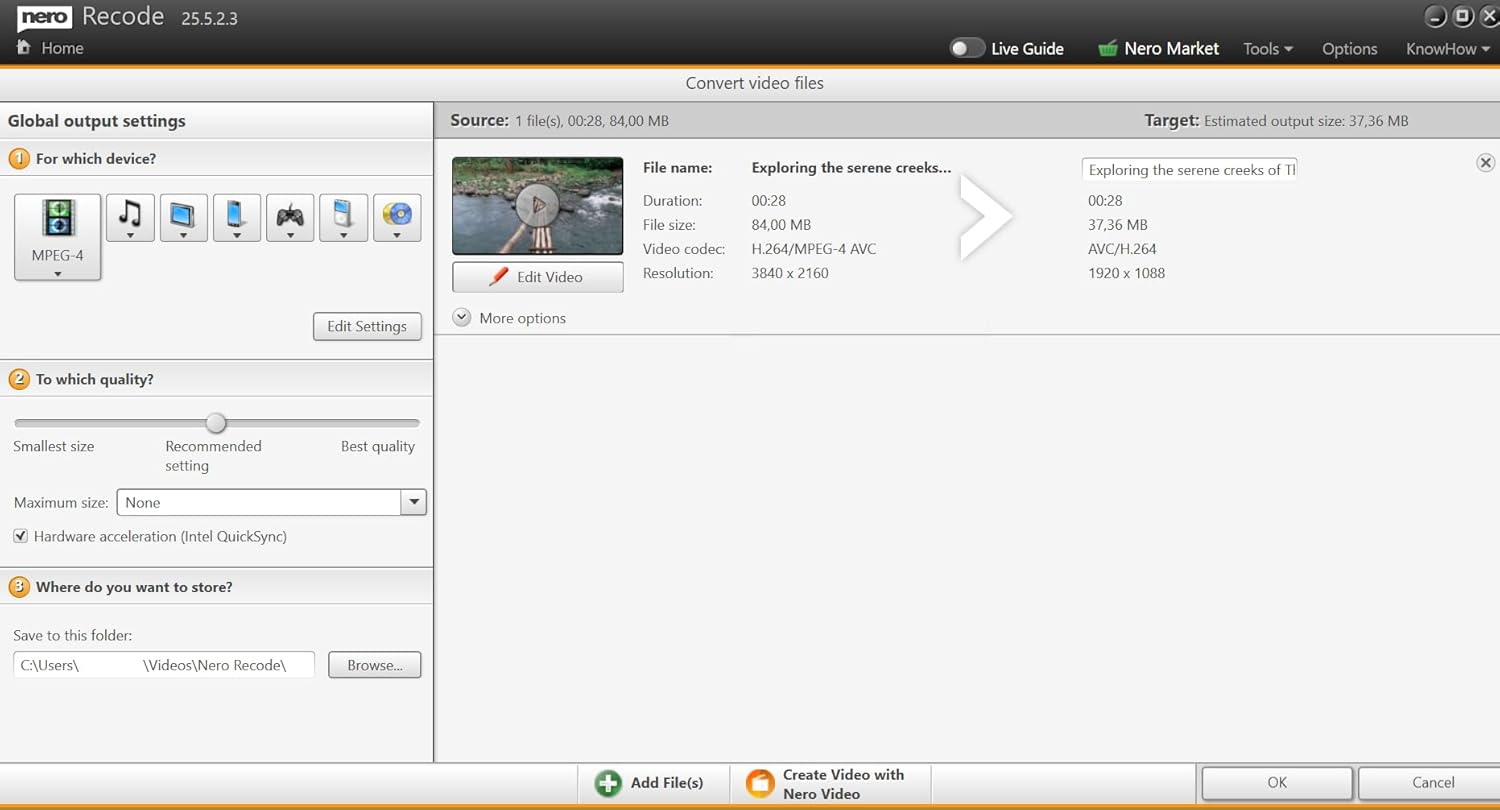Click the 'Recommended setting' slider label
The height and width of the screenshot is (810, 1500).
213,456
